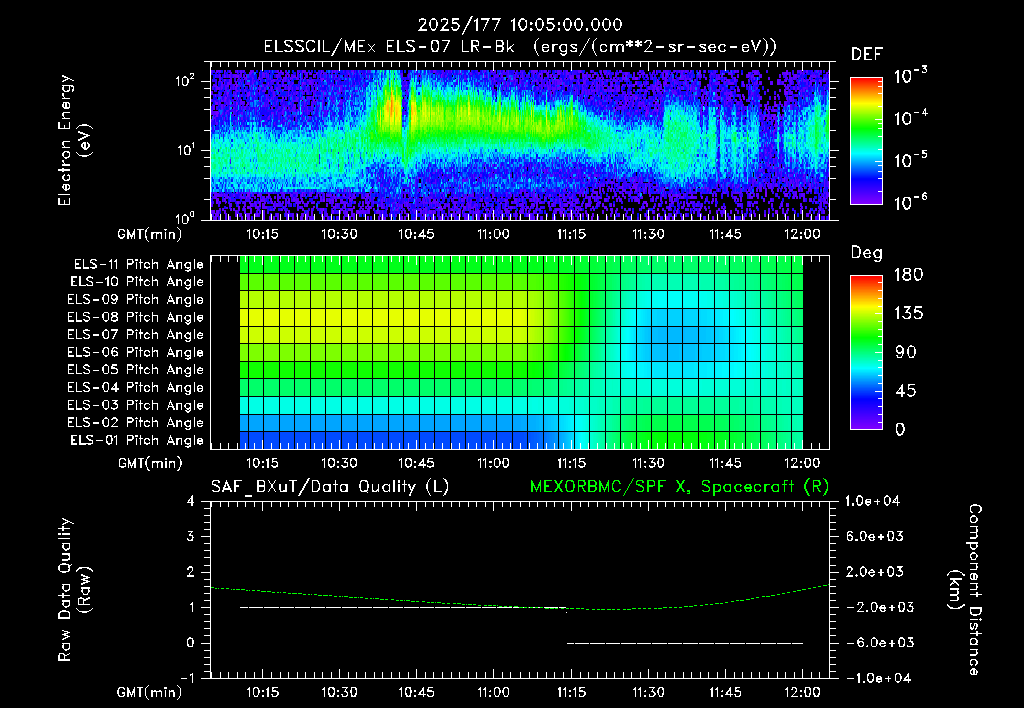Click the ELS-04 Pitch Angle row label
This screenshot has width=1024, height=708.
[136, 387]
